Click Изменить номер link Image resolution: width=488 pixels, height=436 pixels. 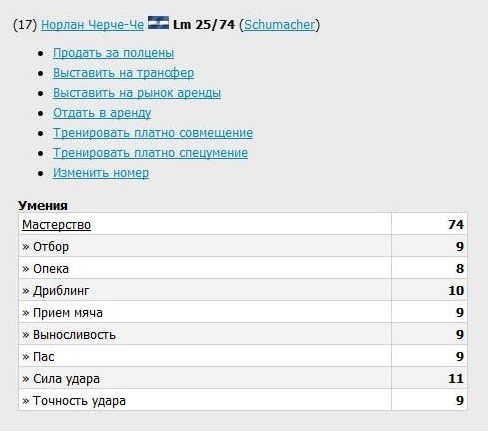click(x=101, y=173)
